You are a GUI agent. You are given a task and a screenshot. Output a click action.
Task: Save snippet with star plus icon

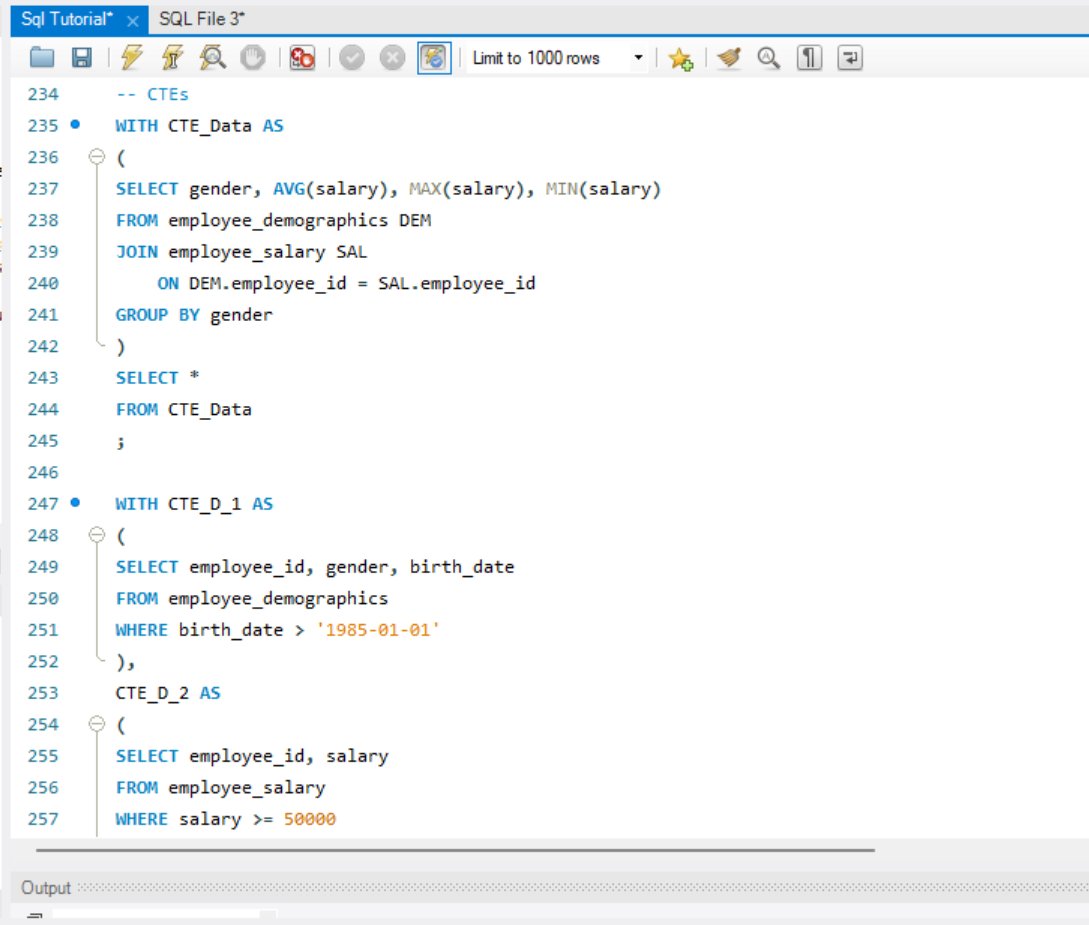681,58
